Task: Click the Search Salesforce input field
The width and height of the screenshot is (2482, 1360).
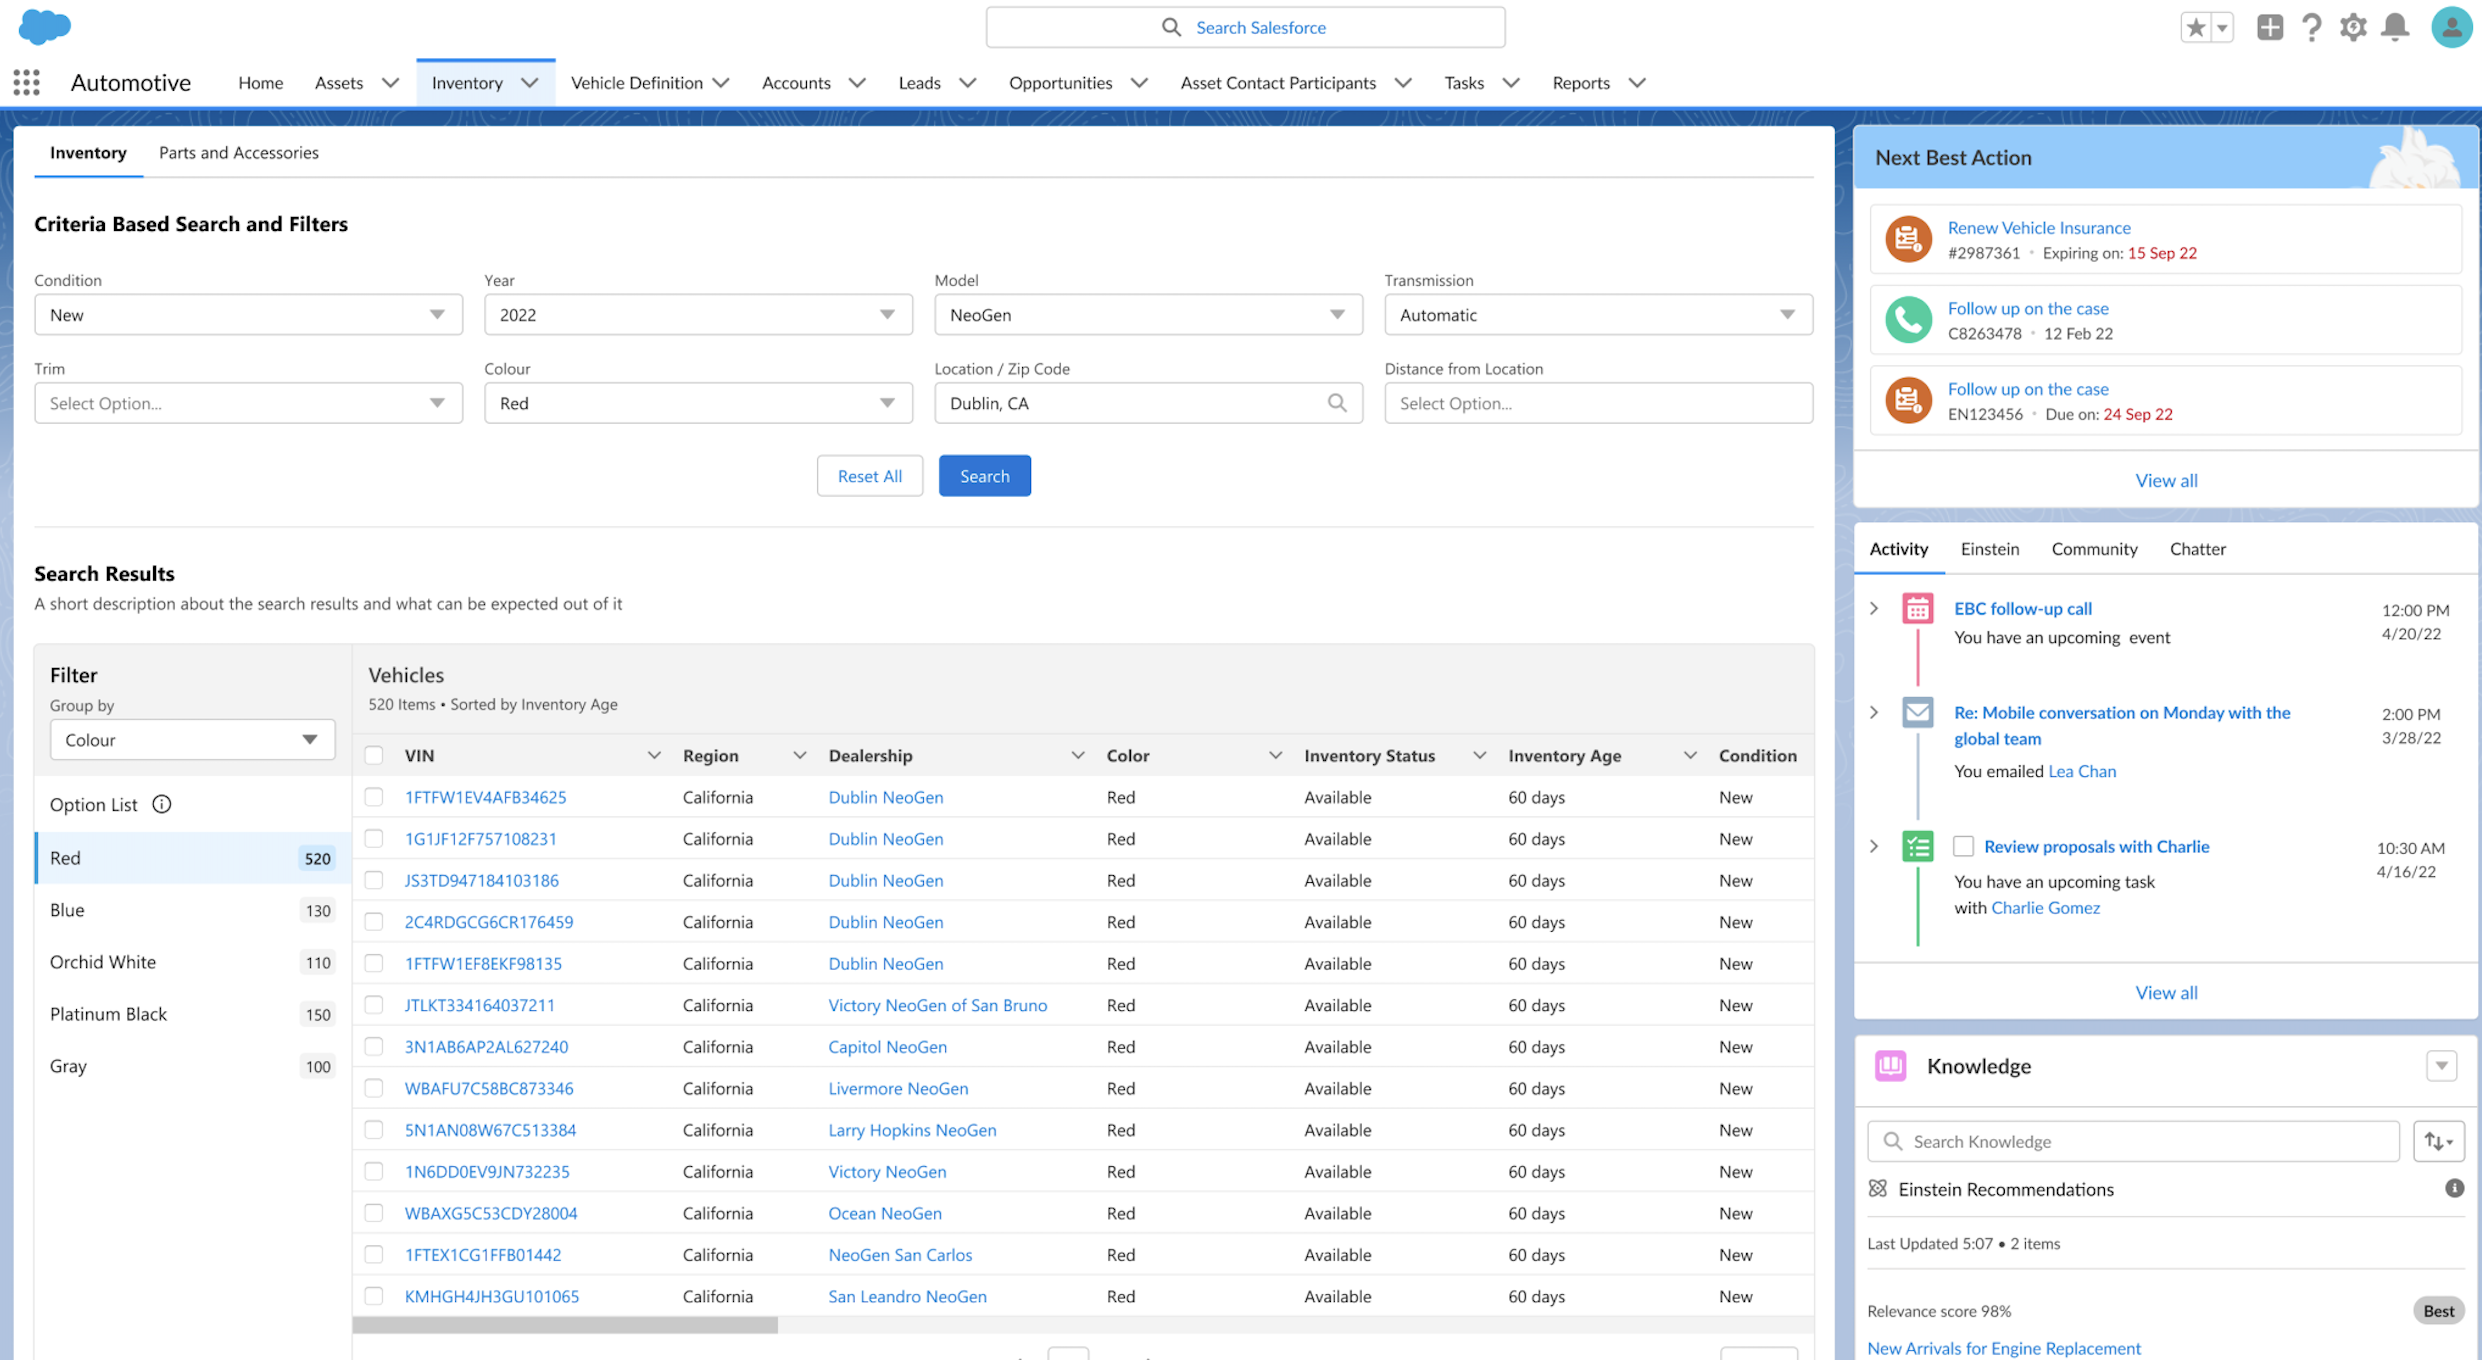Action: (x=1245, y=27)
